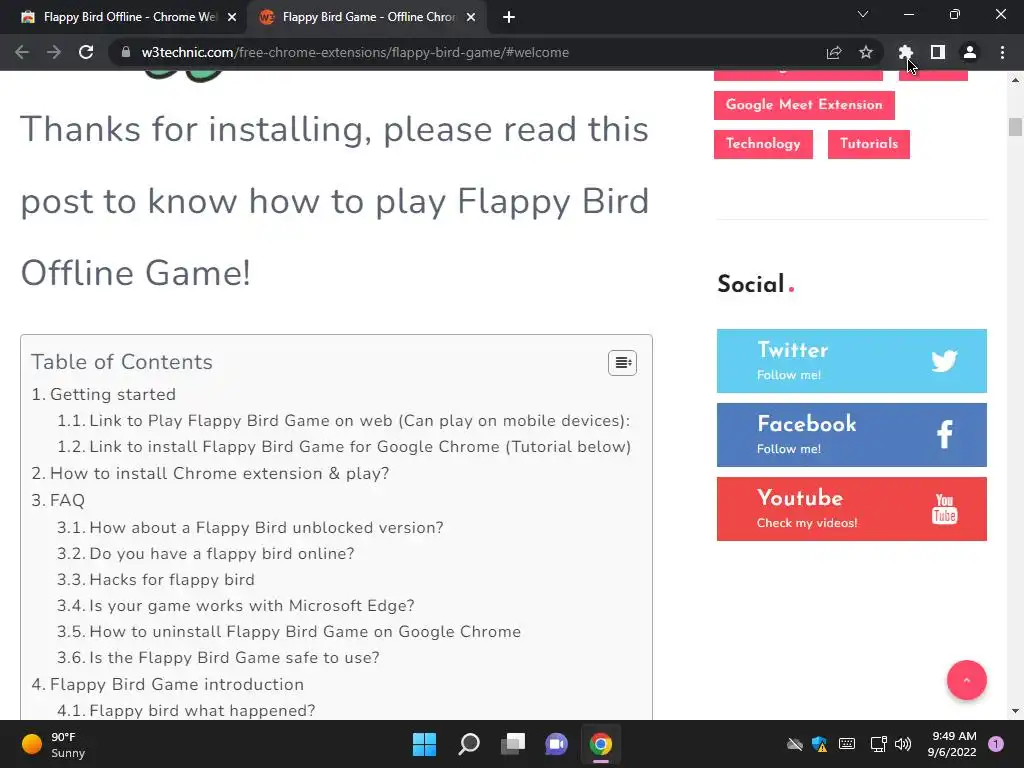Toggle the Chrome side panel icon

pyautogui.click(x=938, y=52)
